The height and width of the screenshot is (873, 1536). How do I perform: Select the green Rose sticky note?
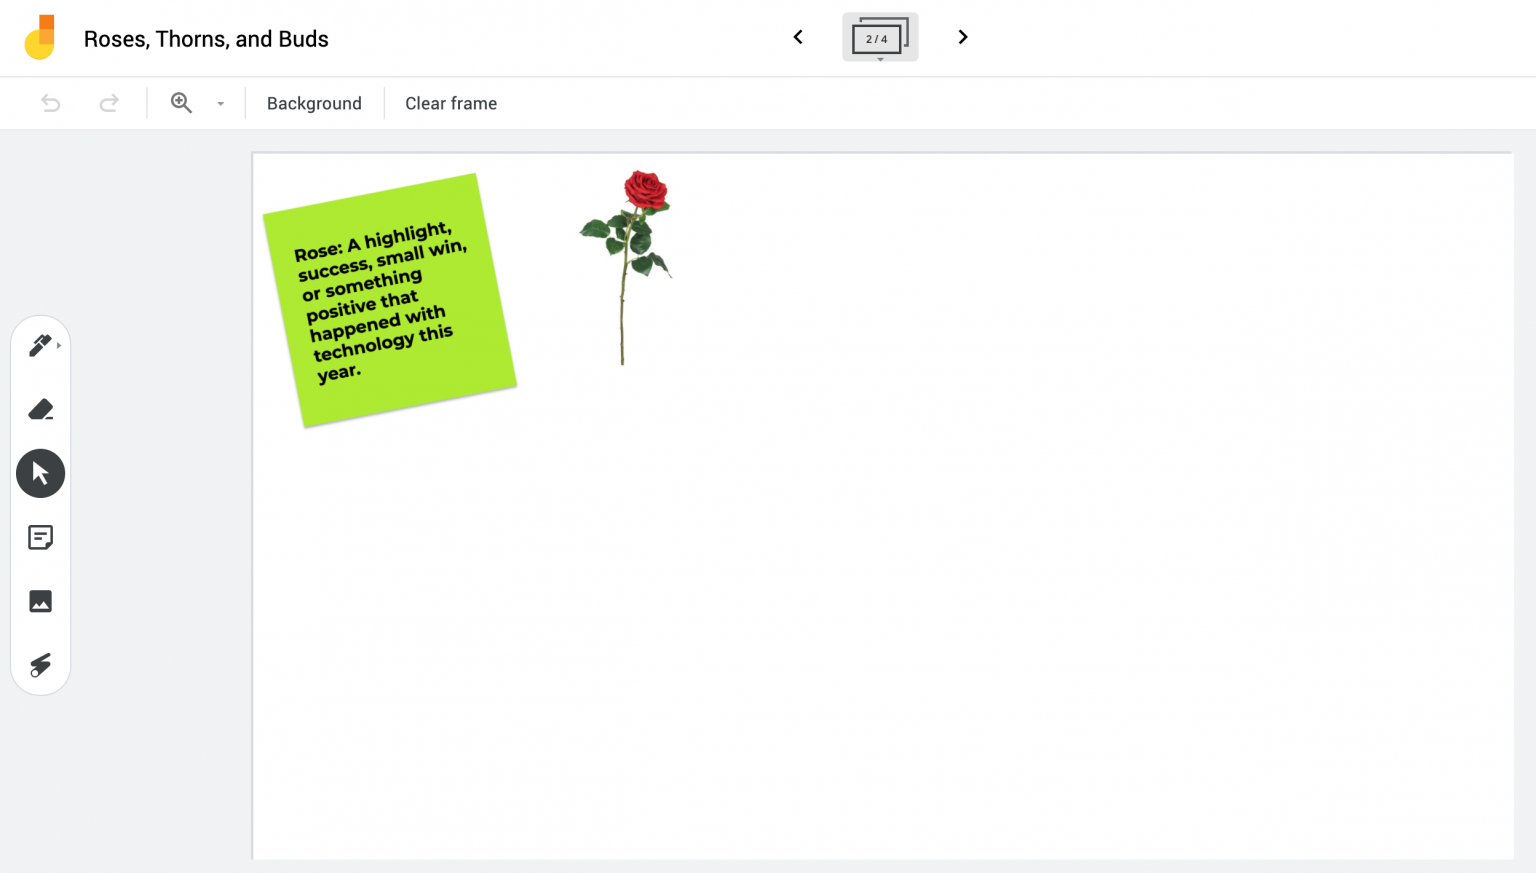pos(388,300)
